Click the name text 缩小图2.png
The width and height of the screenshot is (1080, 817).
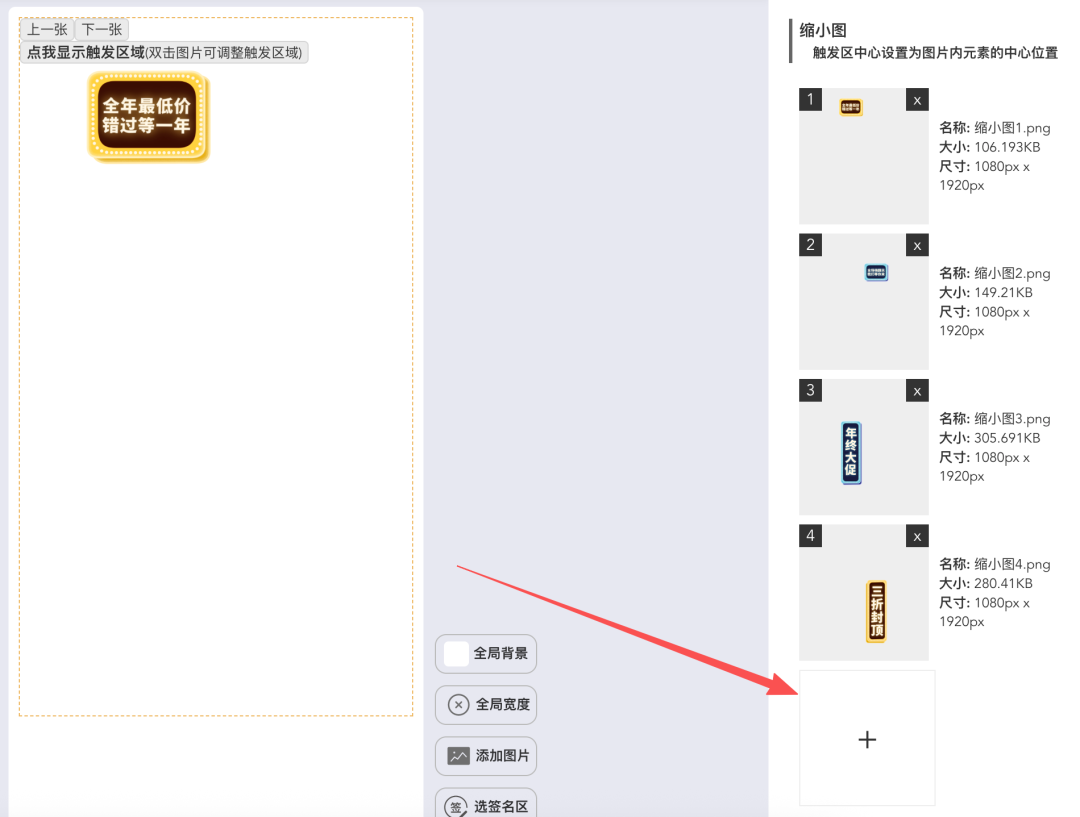1012,273
